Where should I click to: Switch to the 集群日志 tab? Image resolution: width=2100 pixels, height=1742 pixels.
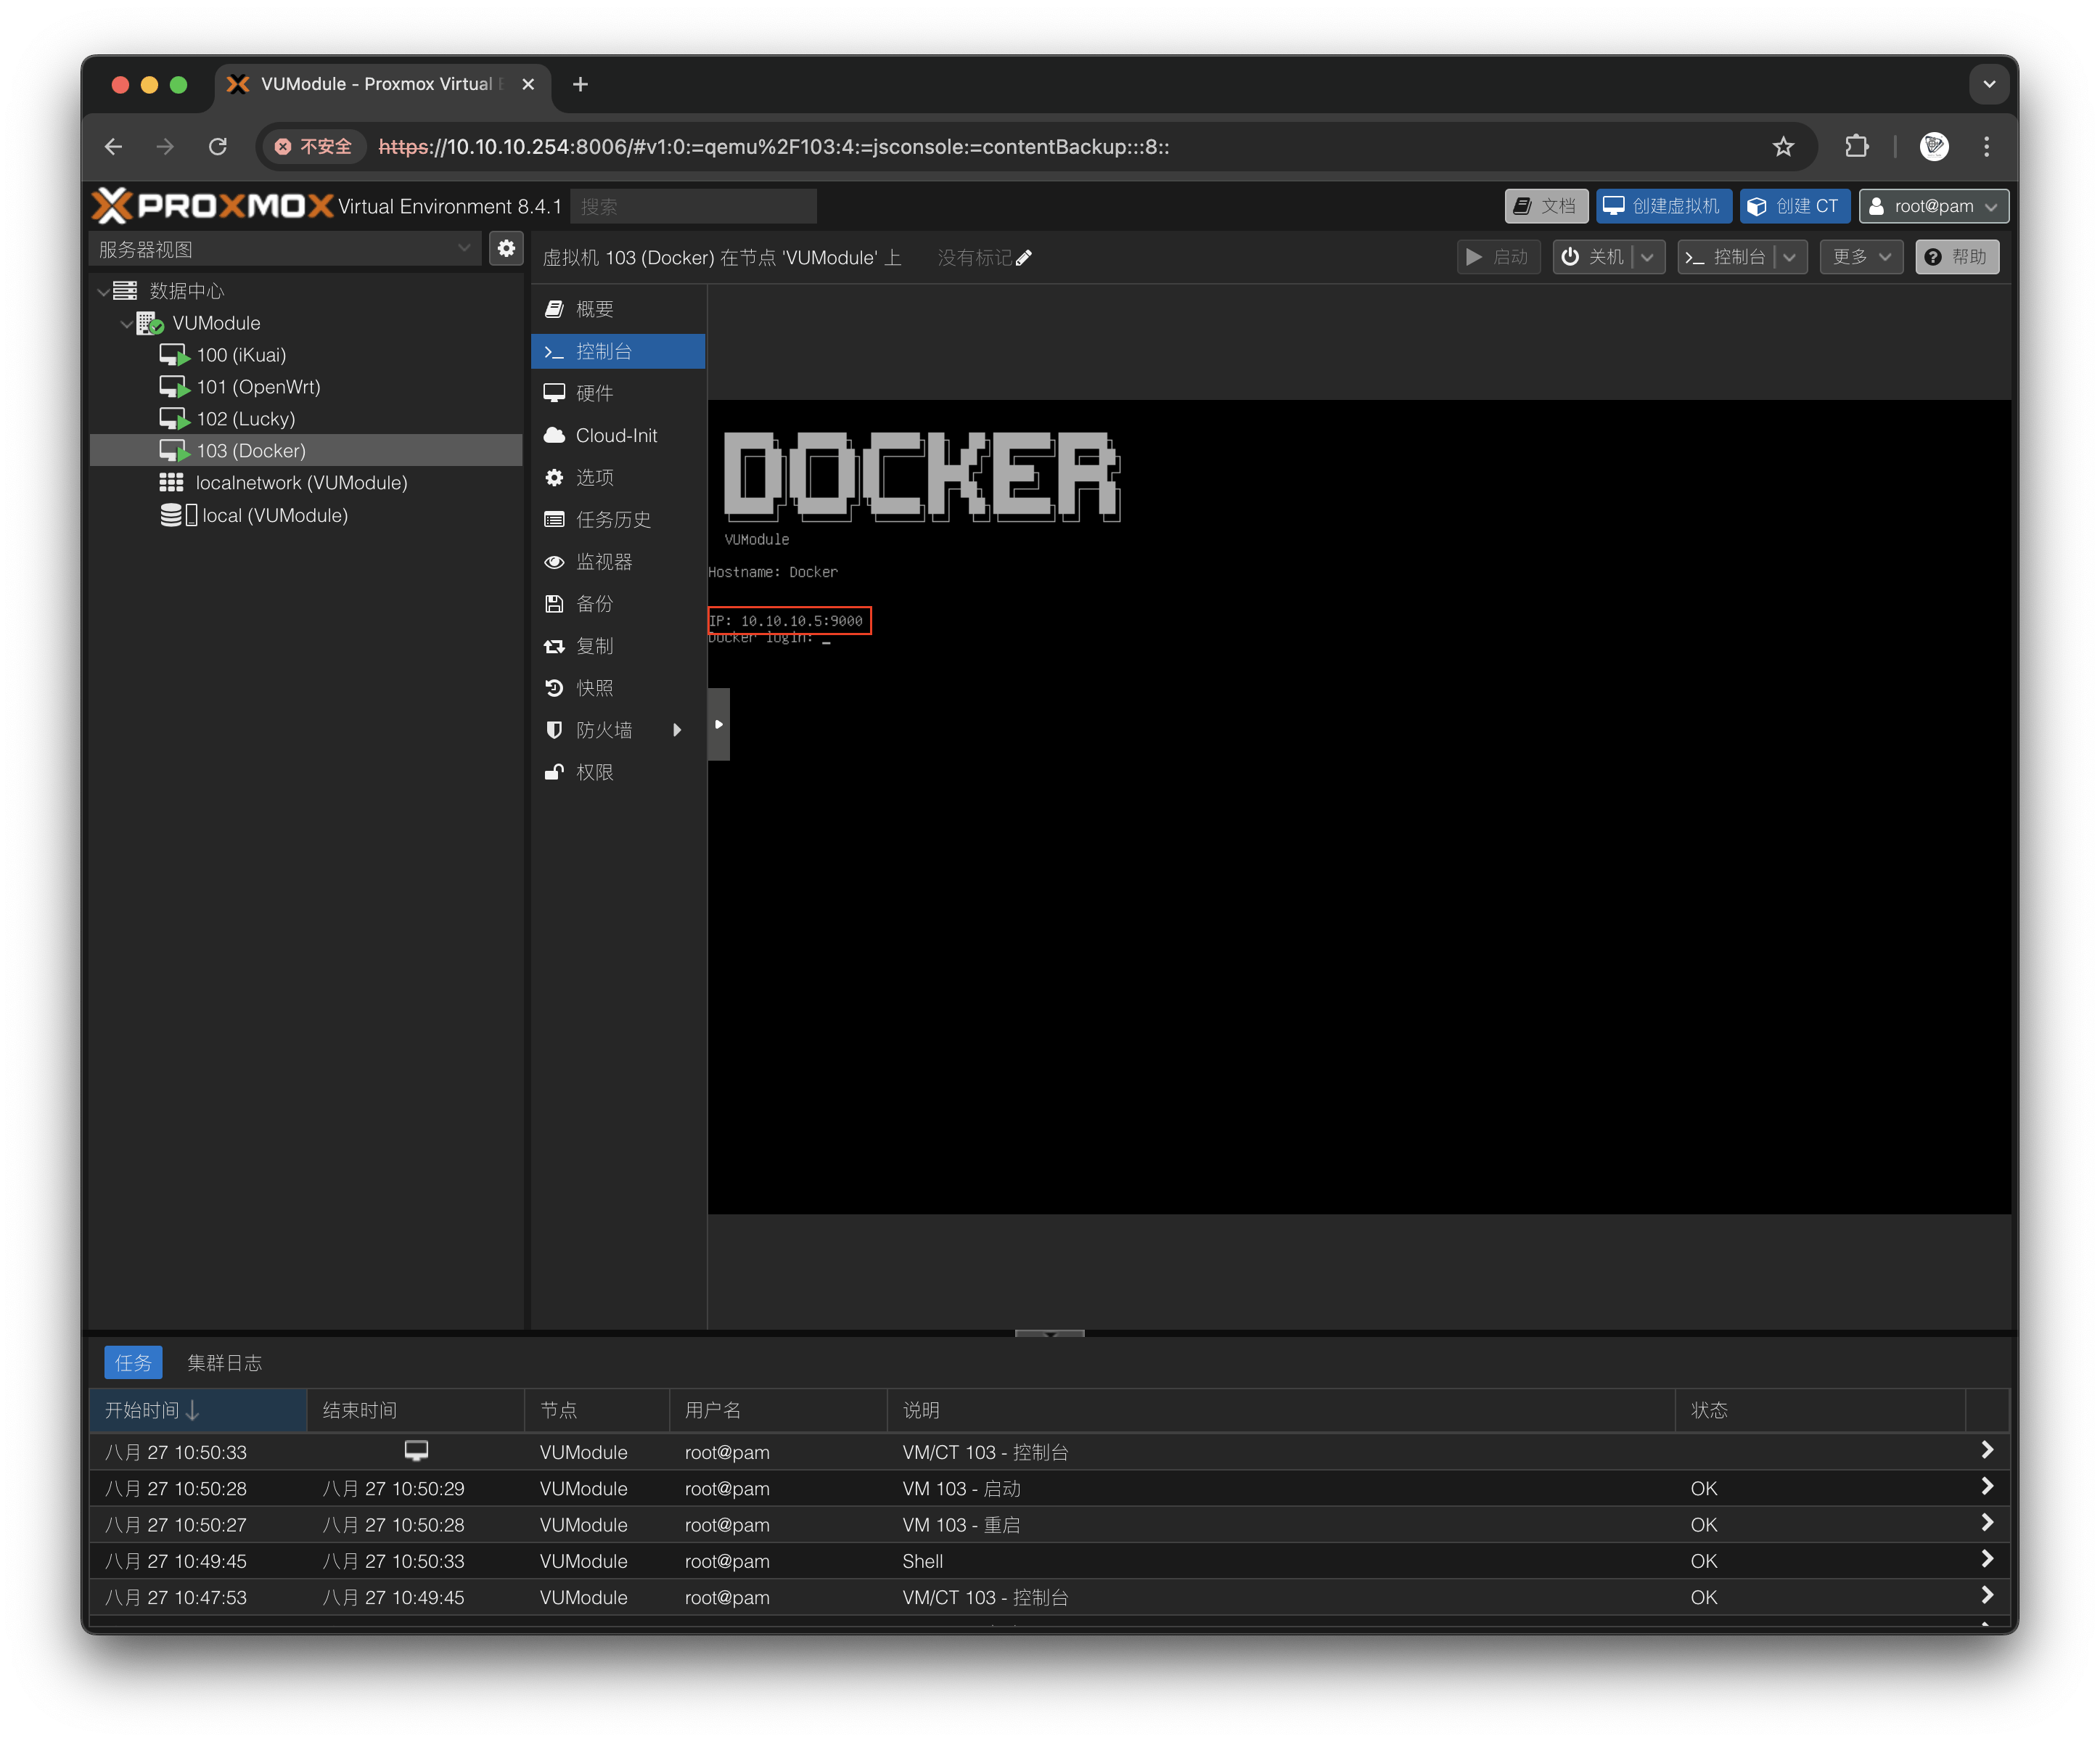(225, 1363)
